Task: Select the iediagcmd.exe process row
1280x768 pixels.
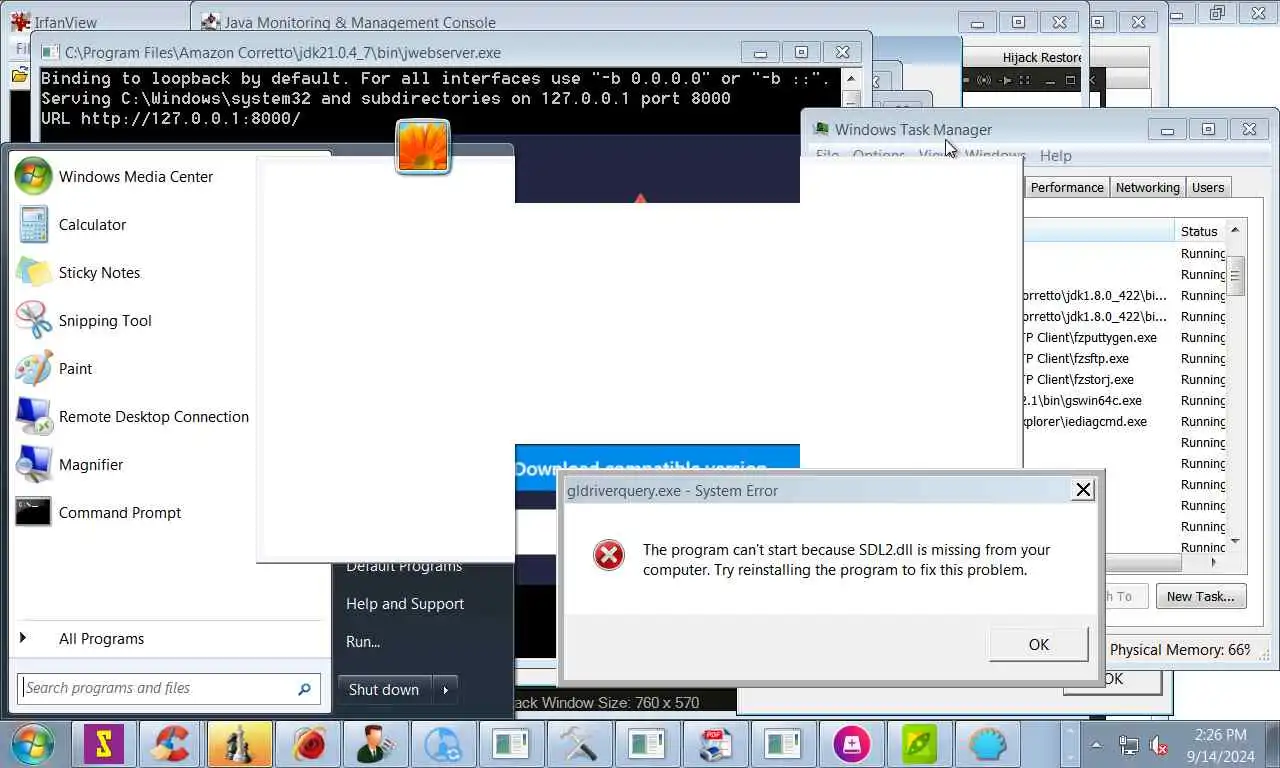Action: pos(1123,422)
